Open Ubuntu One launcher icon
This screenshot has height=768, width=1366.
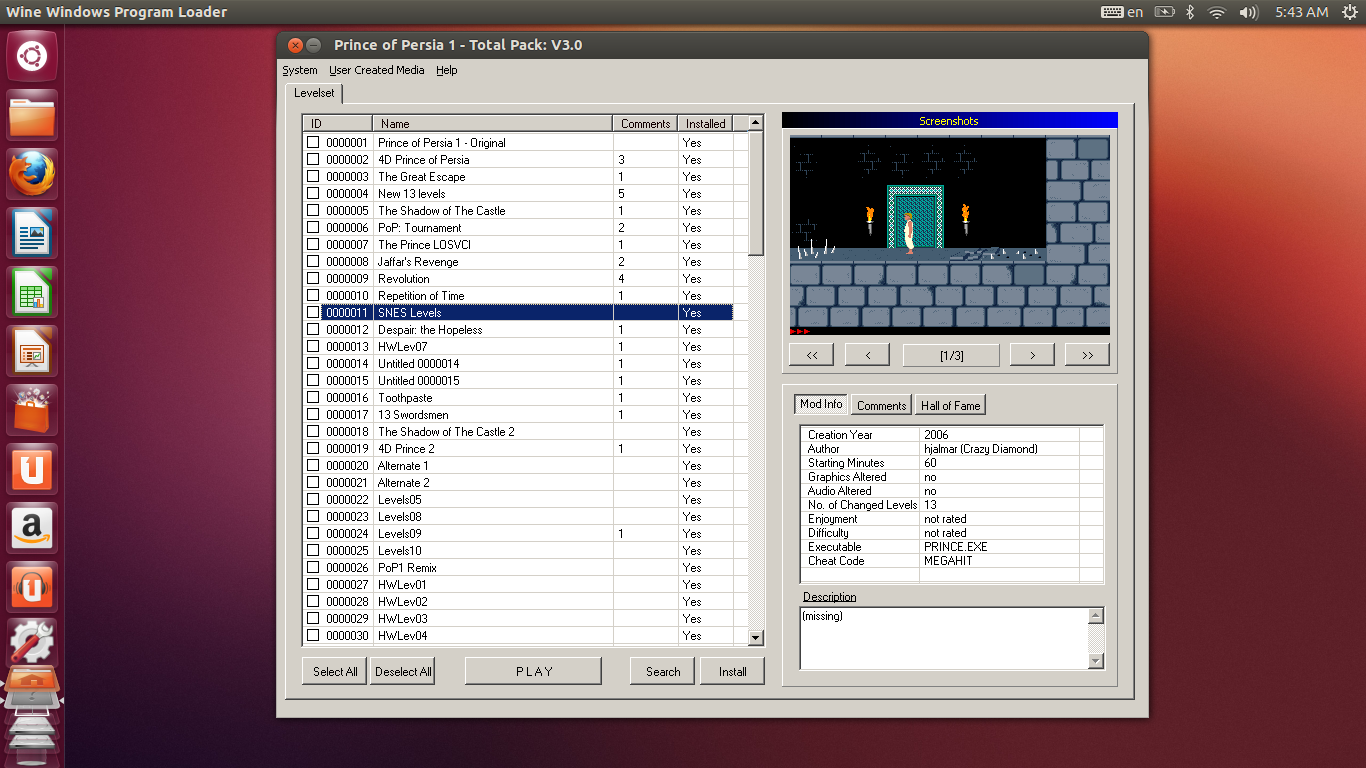point(32,469)
